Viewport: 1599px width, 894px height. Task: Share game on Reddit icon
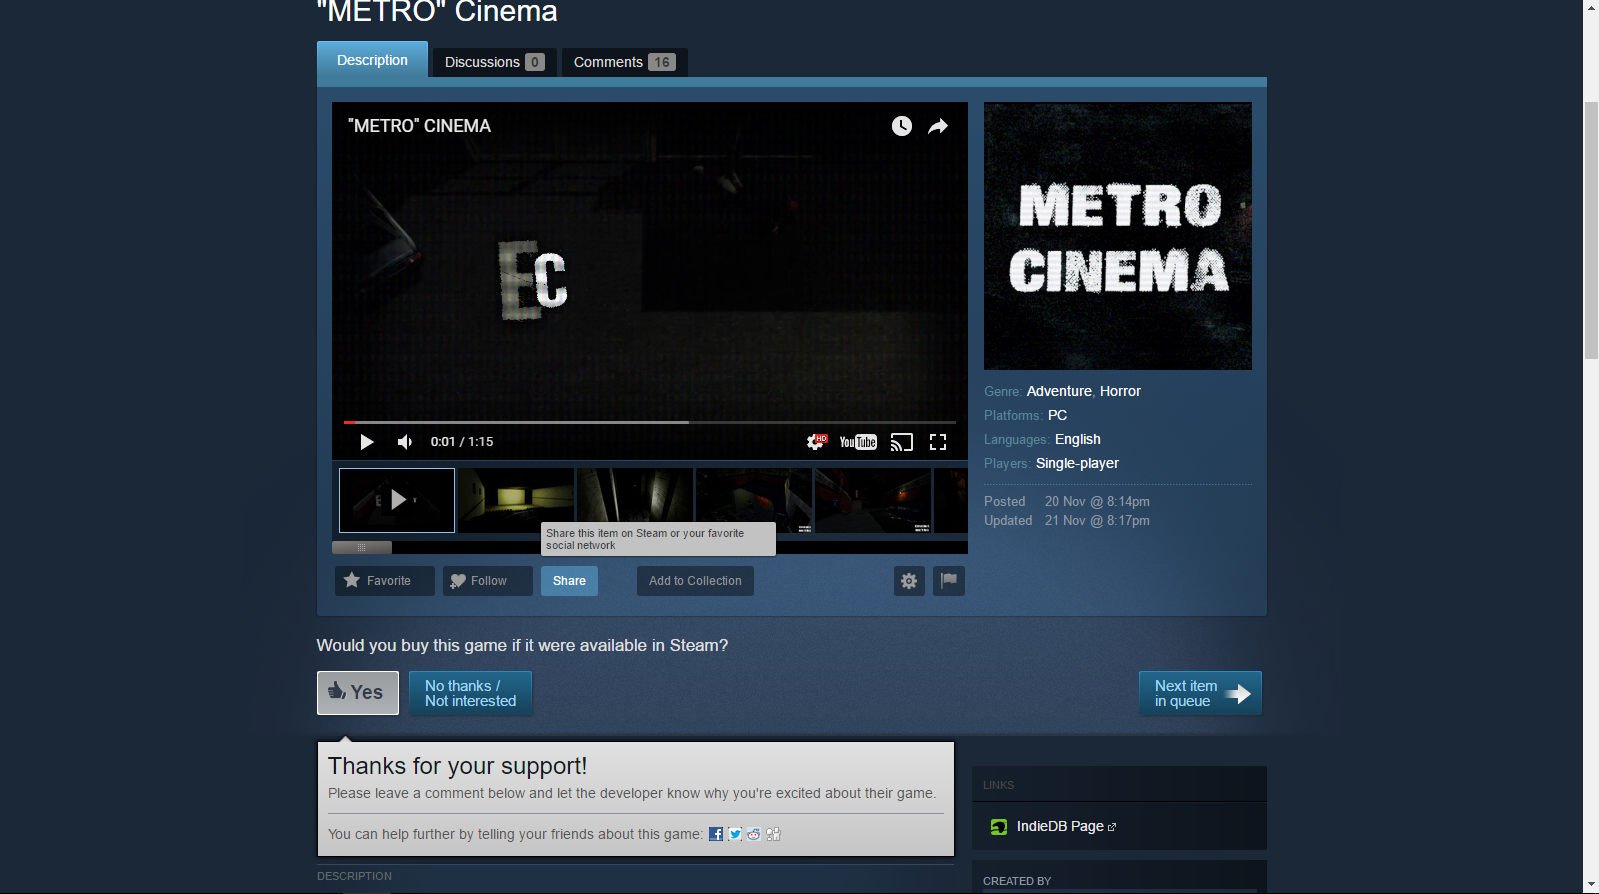(x=754, y=834)
